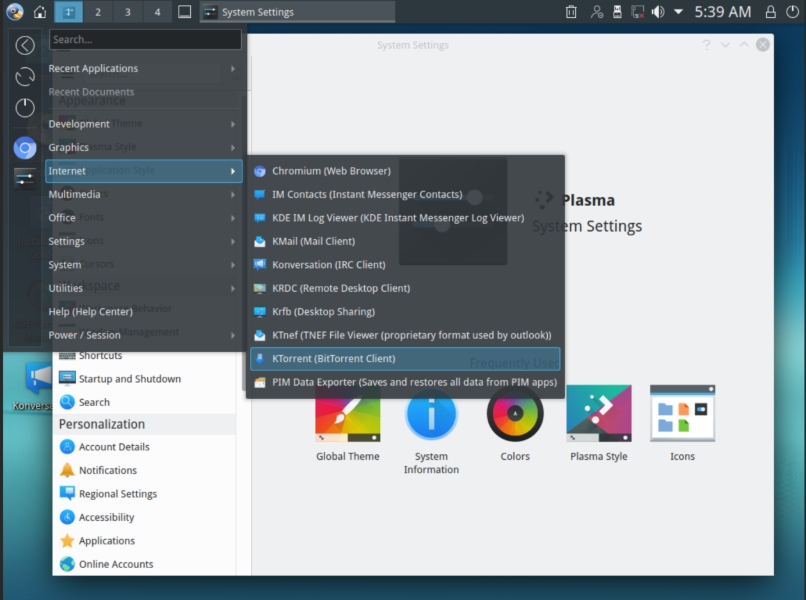Select KMail (Mail Client) entry
Screen dimensions: 806x600
coord(313,241)
